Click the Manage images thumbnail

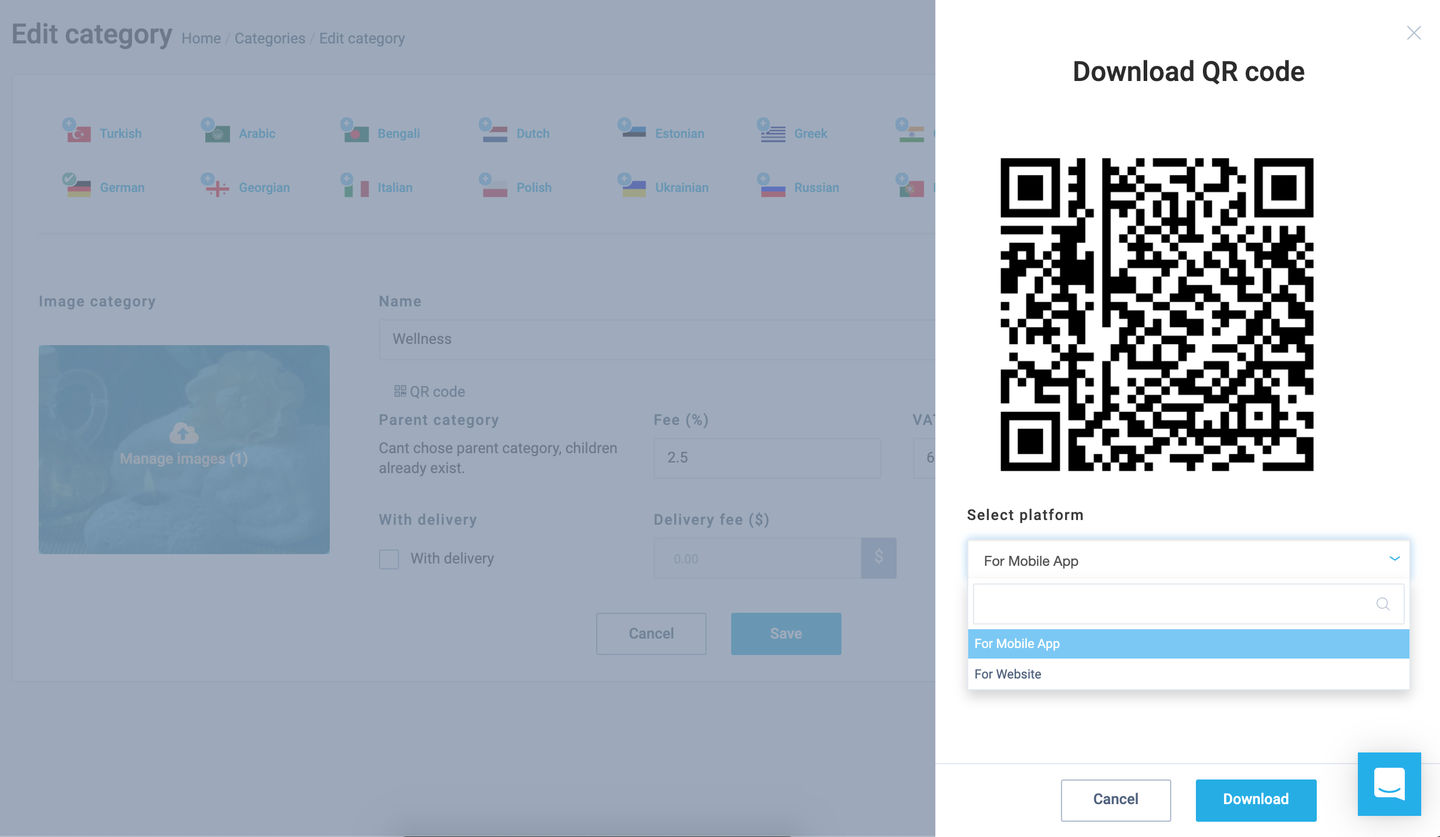184,449
